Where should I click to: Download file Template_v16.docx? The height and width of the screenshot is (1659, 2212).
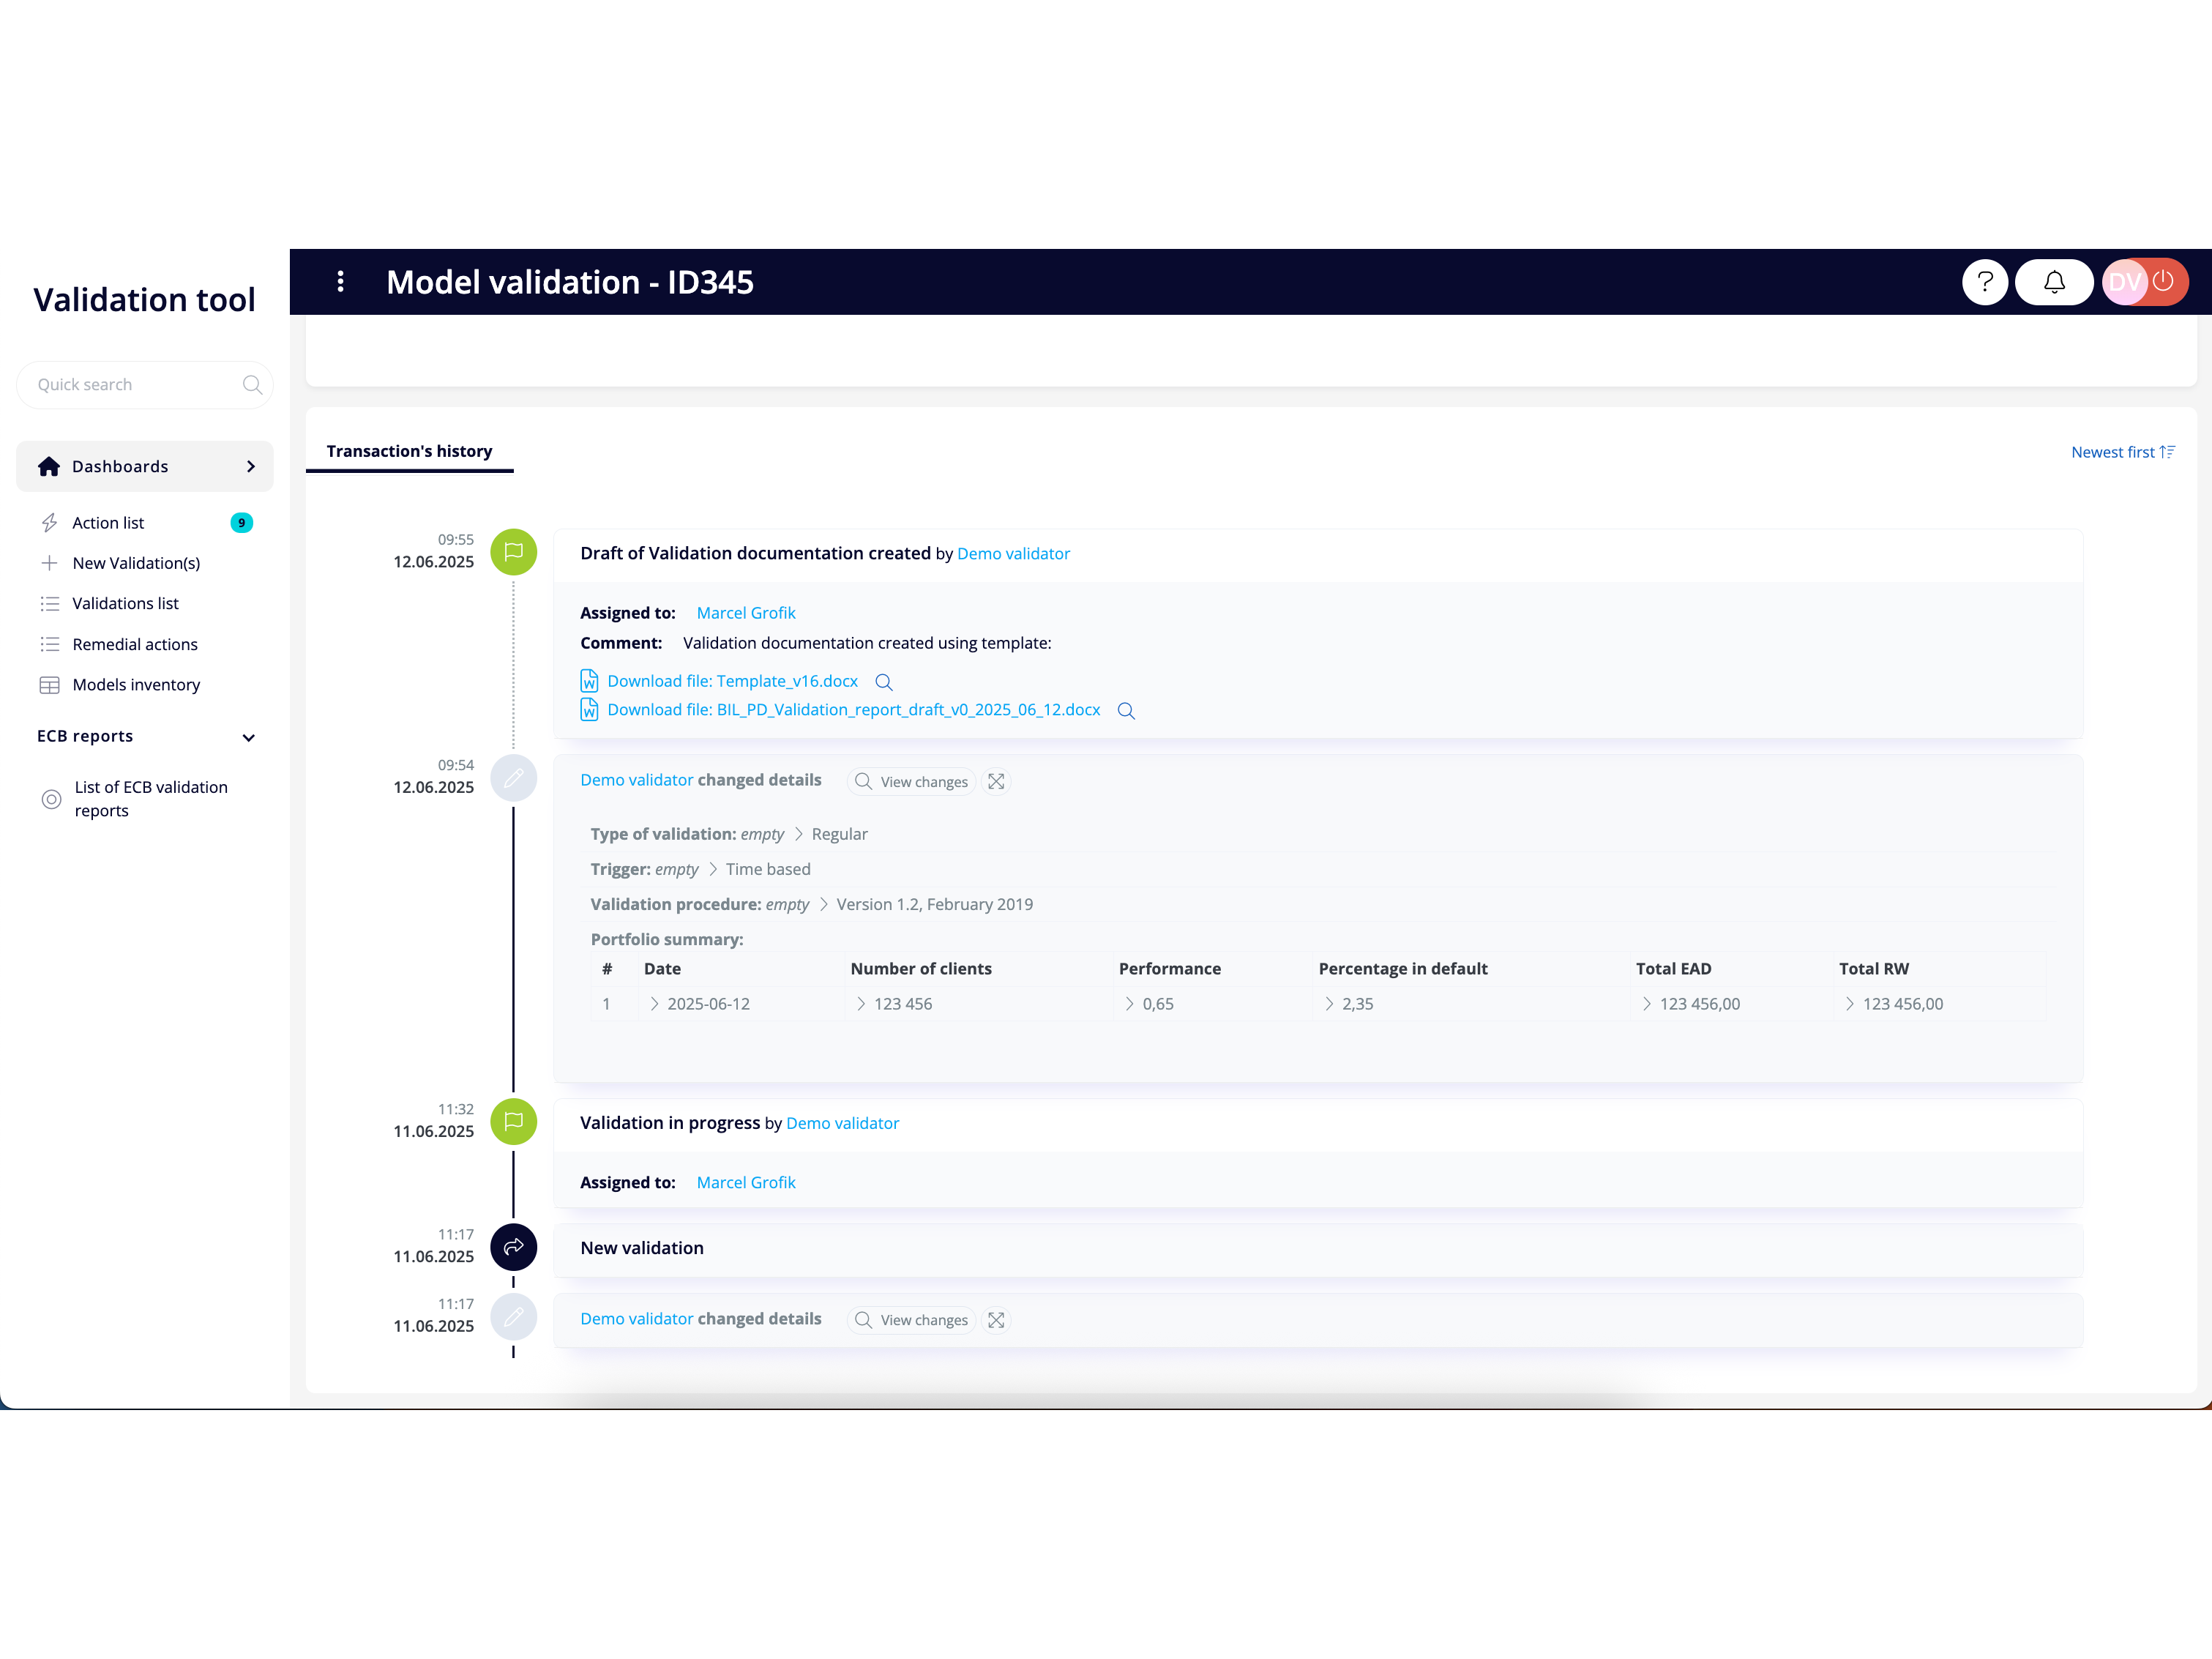tap(732, 681)
